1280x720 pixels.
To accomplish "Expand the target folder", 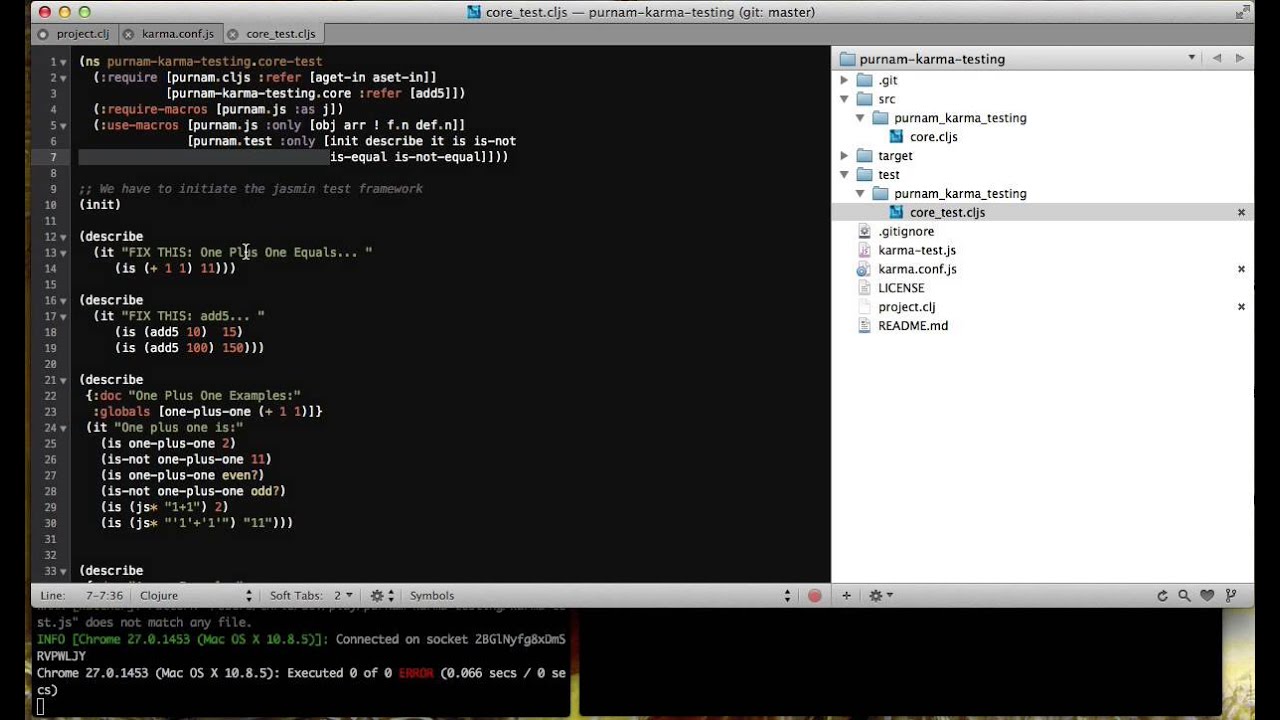I will click(x=844, y=156).
